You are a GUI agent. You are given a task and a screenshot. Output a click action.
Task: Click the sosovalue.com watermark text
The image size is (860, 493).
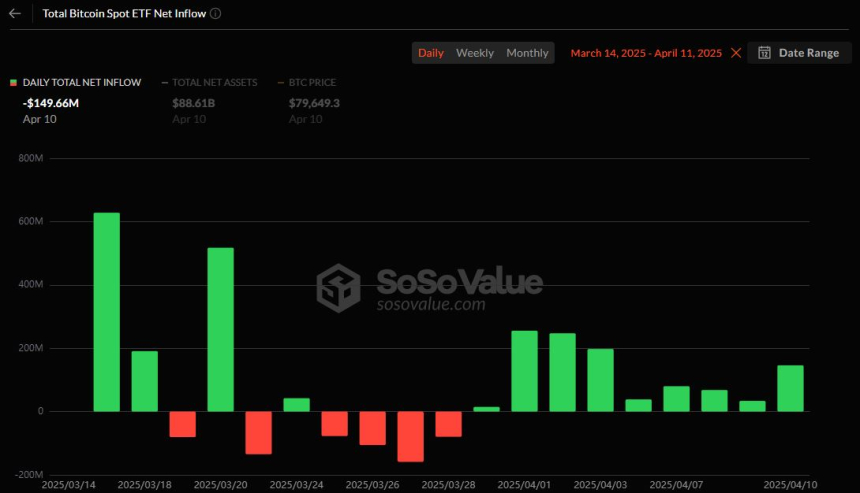(431, 303)
